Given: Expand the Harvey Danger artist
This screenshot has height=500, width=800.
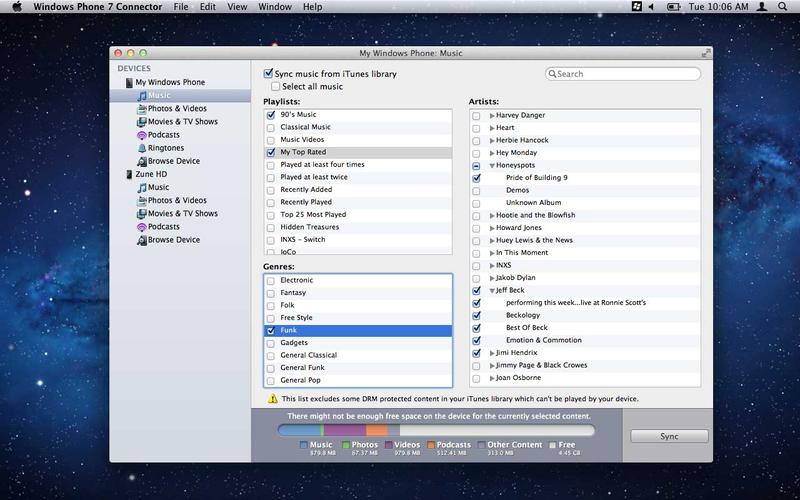Looking at the screenshot, I should [492, 115].
